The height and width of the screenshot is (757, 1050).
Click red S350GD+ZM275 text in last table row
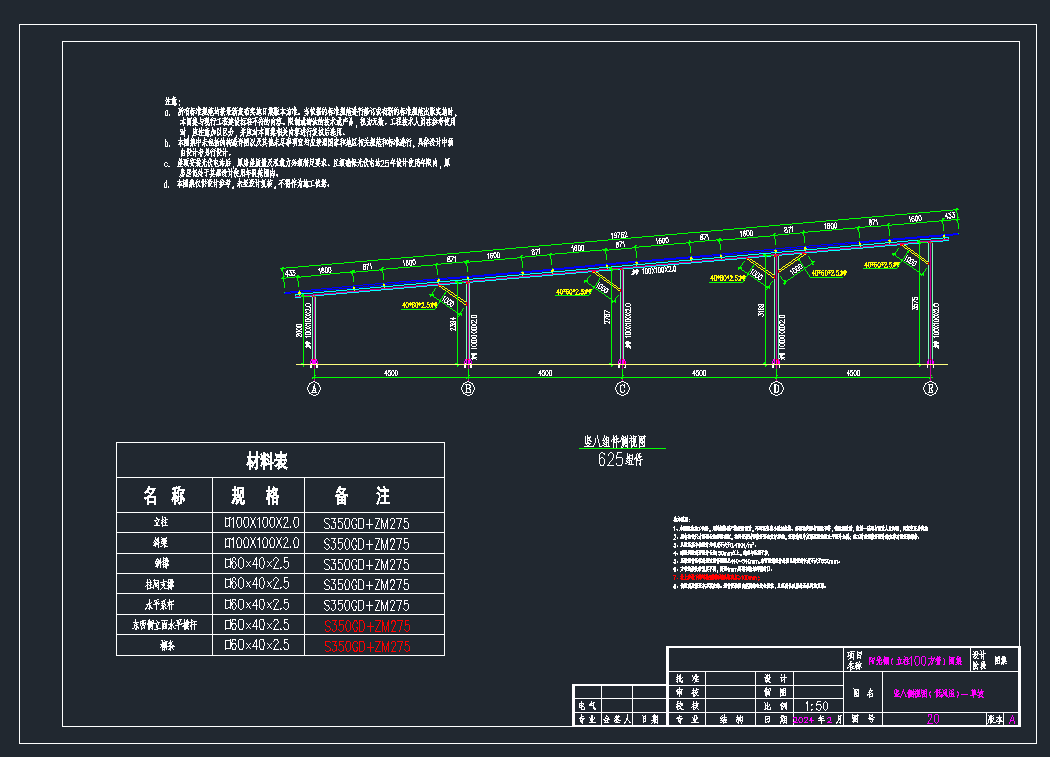(x=366, y=647)
